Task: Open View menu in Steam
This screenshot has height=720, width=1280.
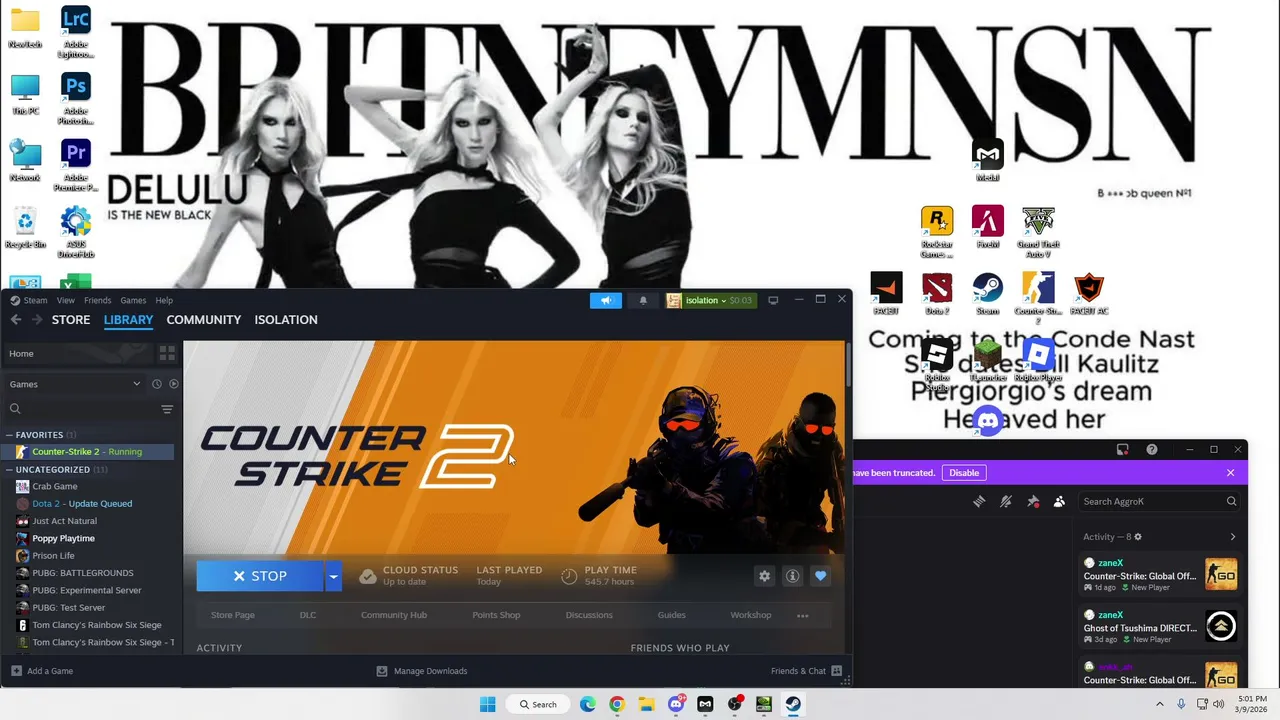Action: [66, 300]
